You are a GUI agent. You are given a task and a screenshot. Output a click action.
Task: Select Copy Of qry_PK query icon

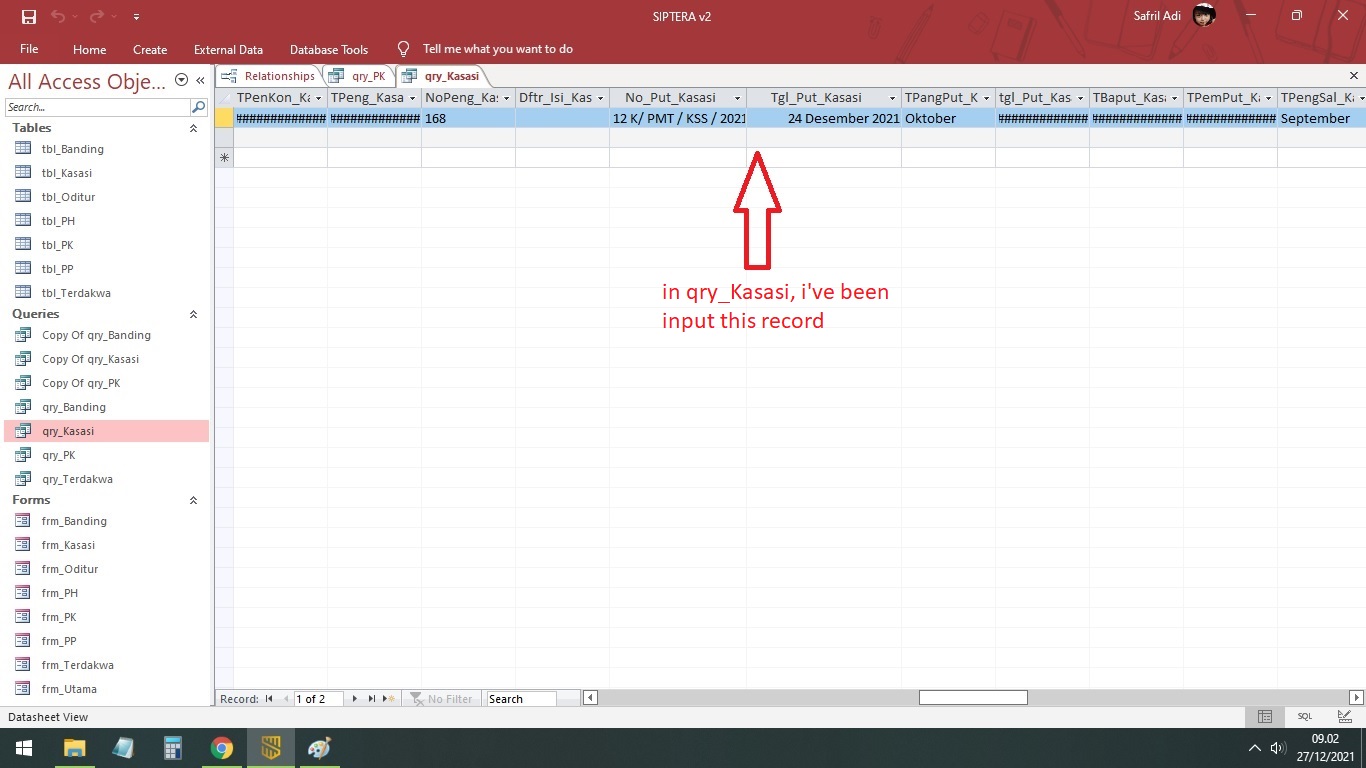[23, 383]
